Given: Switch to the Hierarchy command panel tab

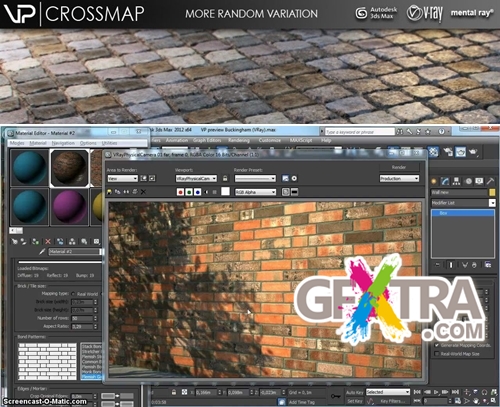Looking at the screenshot, I should (x=456, y=181).
